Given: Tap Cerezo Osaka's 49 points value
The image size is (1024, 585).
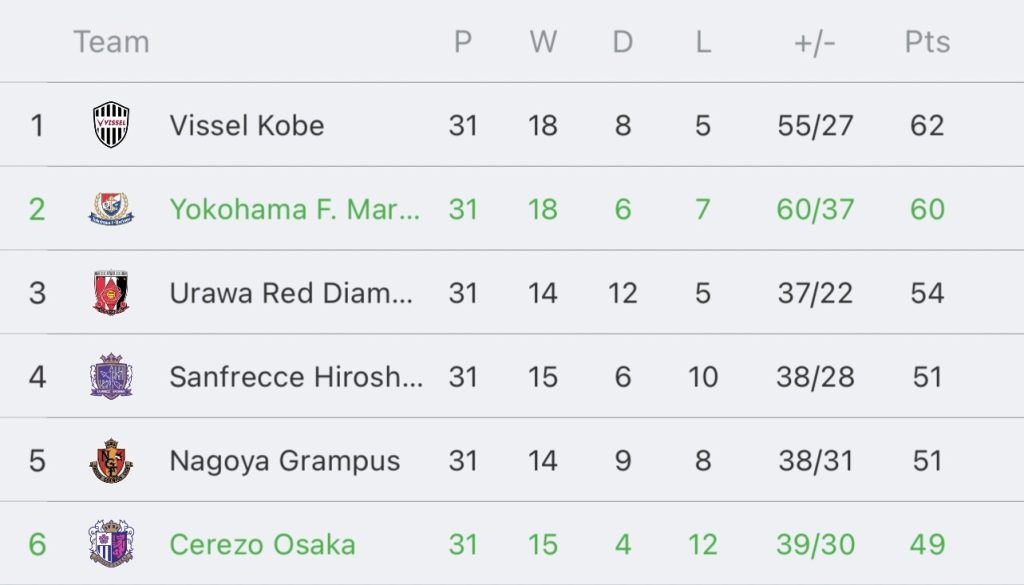Looking at the screenshot, I should [927, 545].
